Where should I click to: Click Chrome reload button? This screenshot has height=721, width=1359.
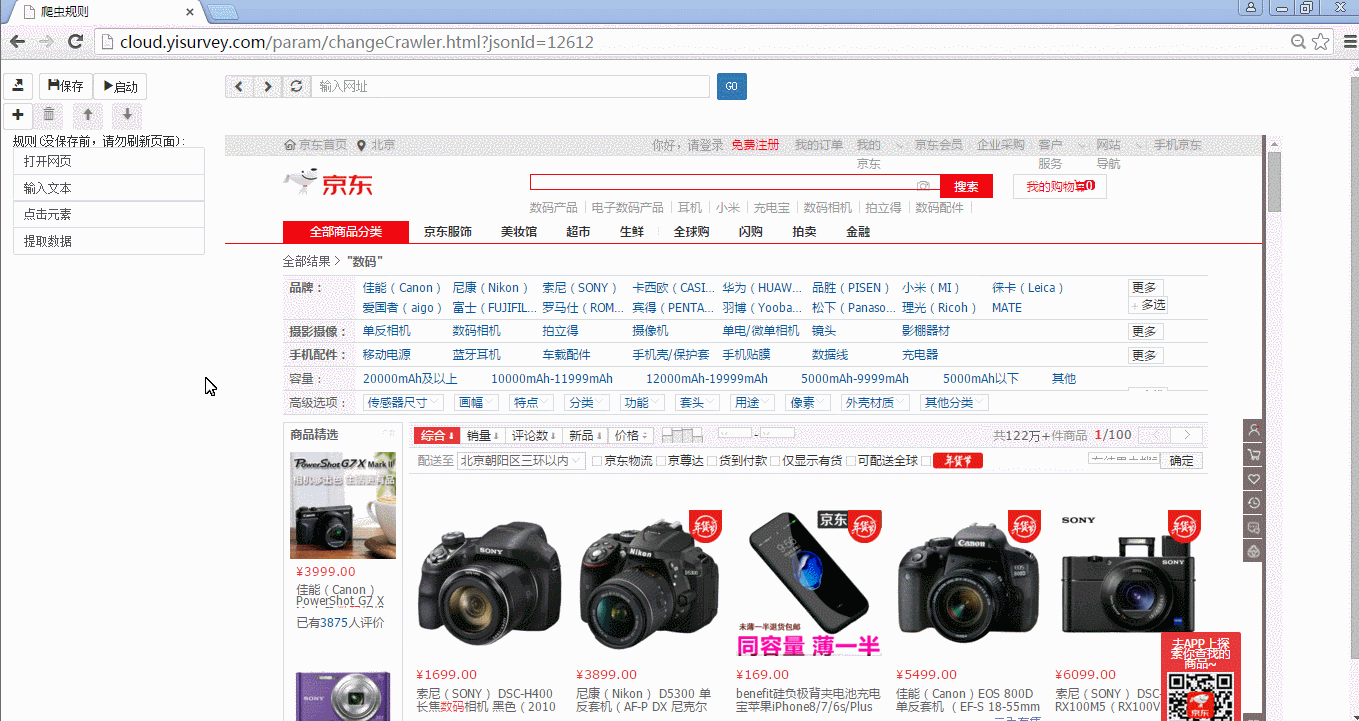[75, 42]
